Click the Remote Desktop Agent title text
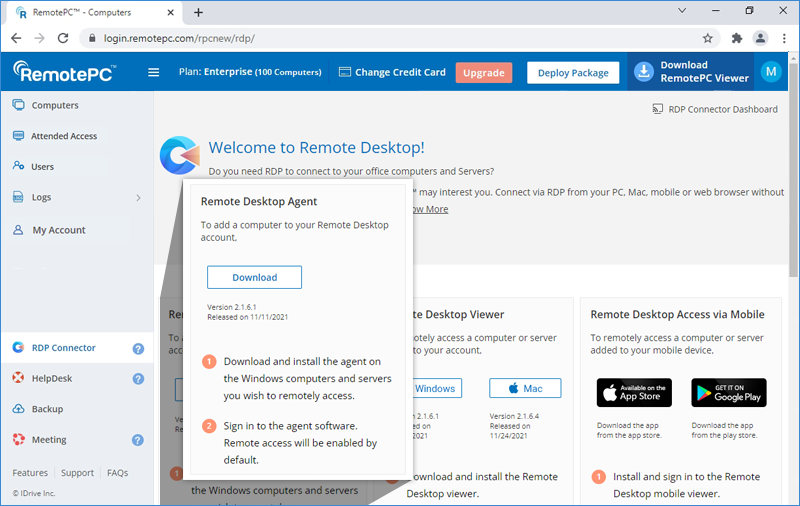This screenshot has width=800, height=506. coord(259,201)
